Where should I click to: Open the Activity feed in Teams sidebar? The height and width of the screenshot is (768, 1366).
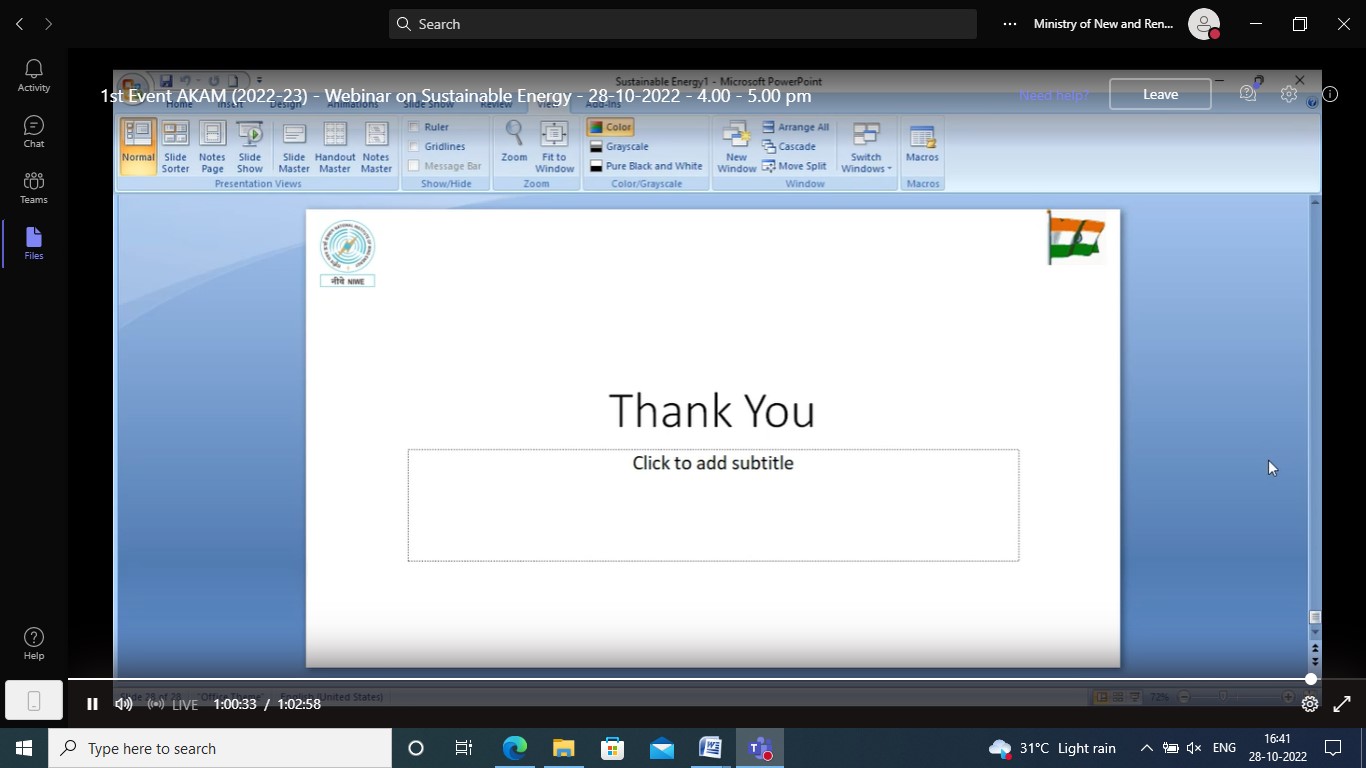click(x=33, y=75)
